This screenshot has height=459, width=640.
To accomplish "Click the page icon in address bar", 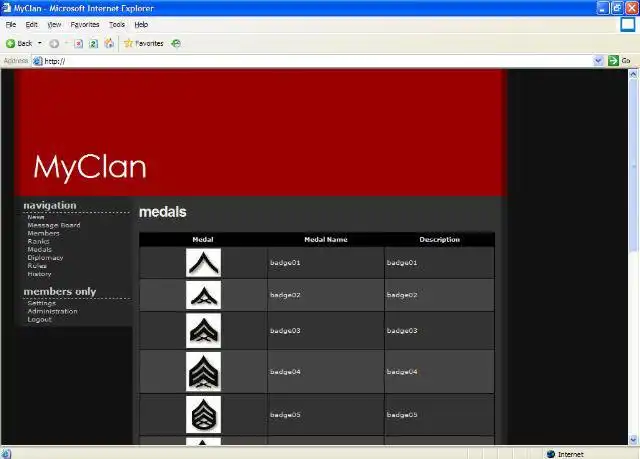I will coord(38,61).
